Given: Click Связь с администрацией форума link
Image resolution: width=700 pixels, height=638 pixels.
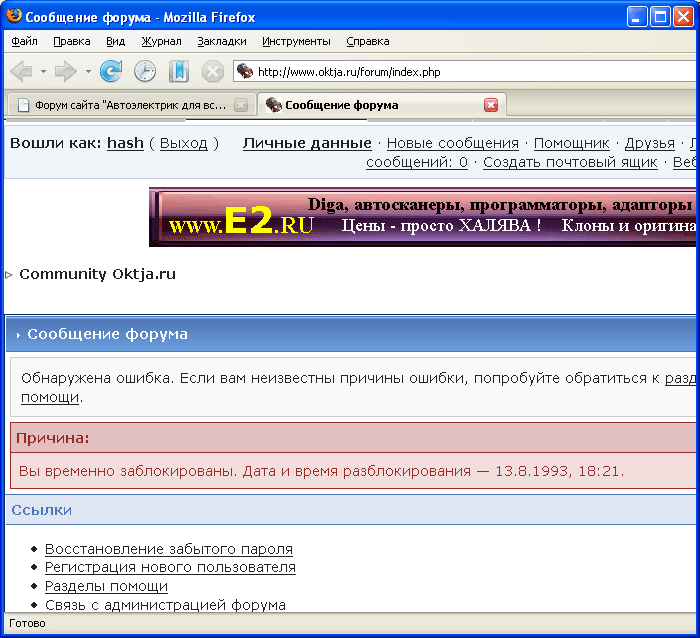Looking at the screenshot, I should [x=165, y=605].
